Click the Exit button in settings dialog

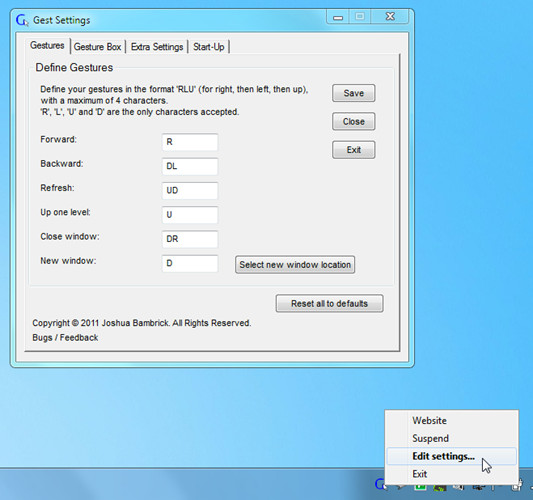click(354, 150)
